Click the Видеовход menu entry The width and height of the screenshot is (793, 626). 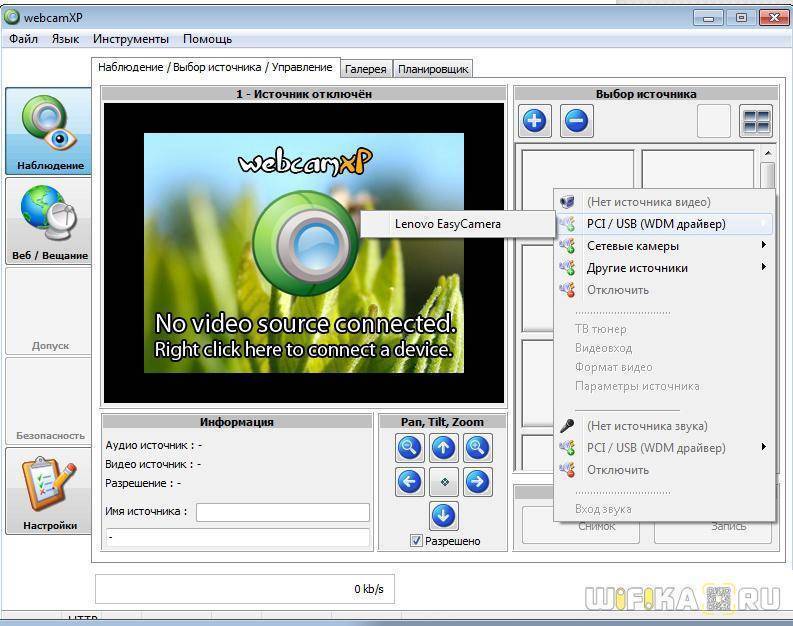pos(603,348)
